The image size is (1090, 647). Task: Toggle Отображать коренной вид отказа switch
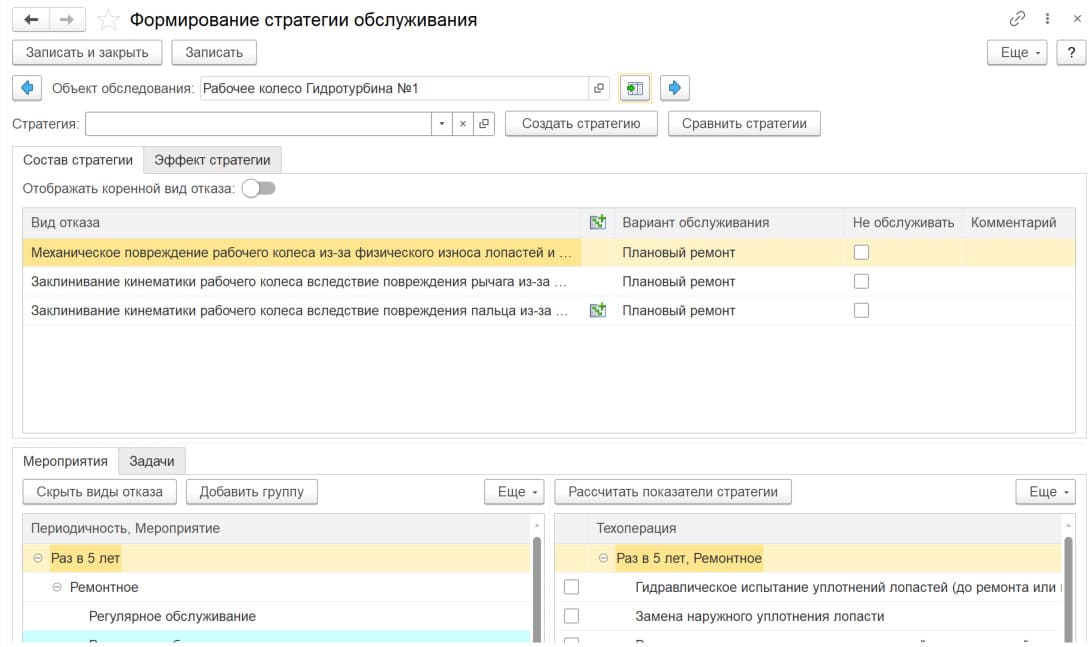258,188
